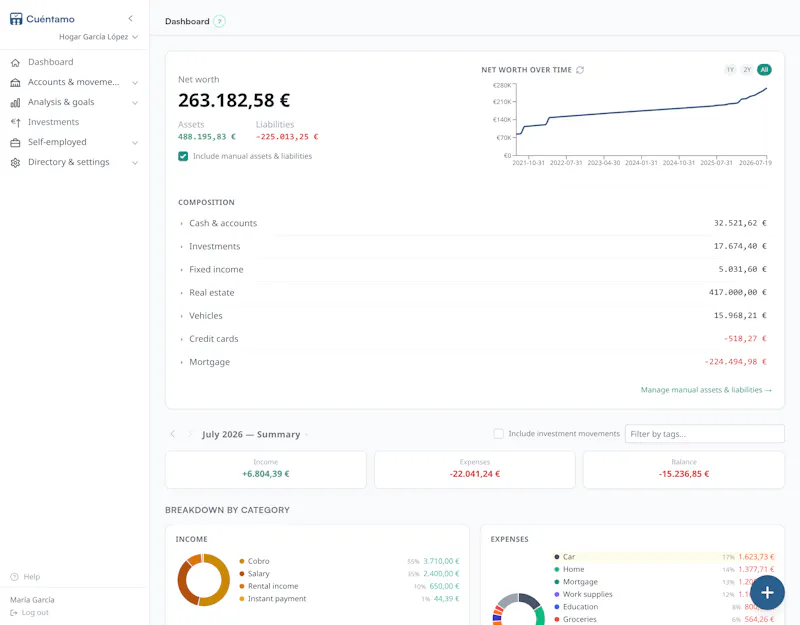Click the Analysis & goals chart icon
This screenshot has height=625, width=800.
[15, 103]
